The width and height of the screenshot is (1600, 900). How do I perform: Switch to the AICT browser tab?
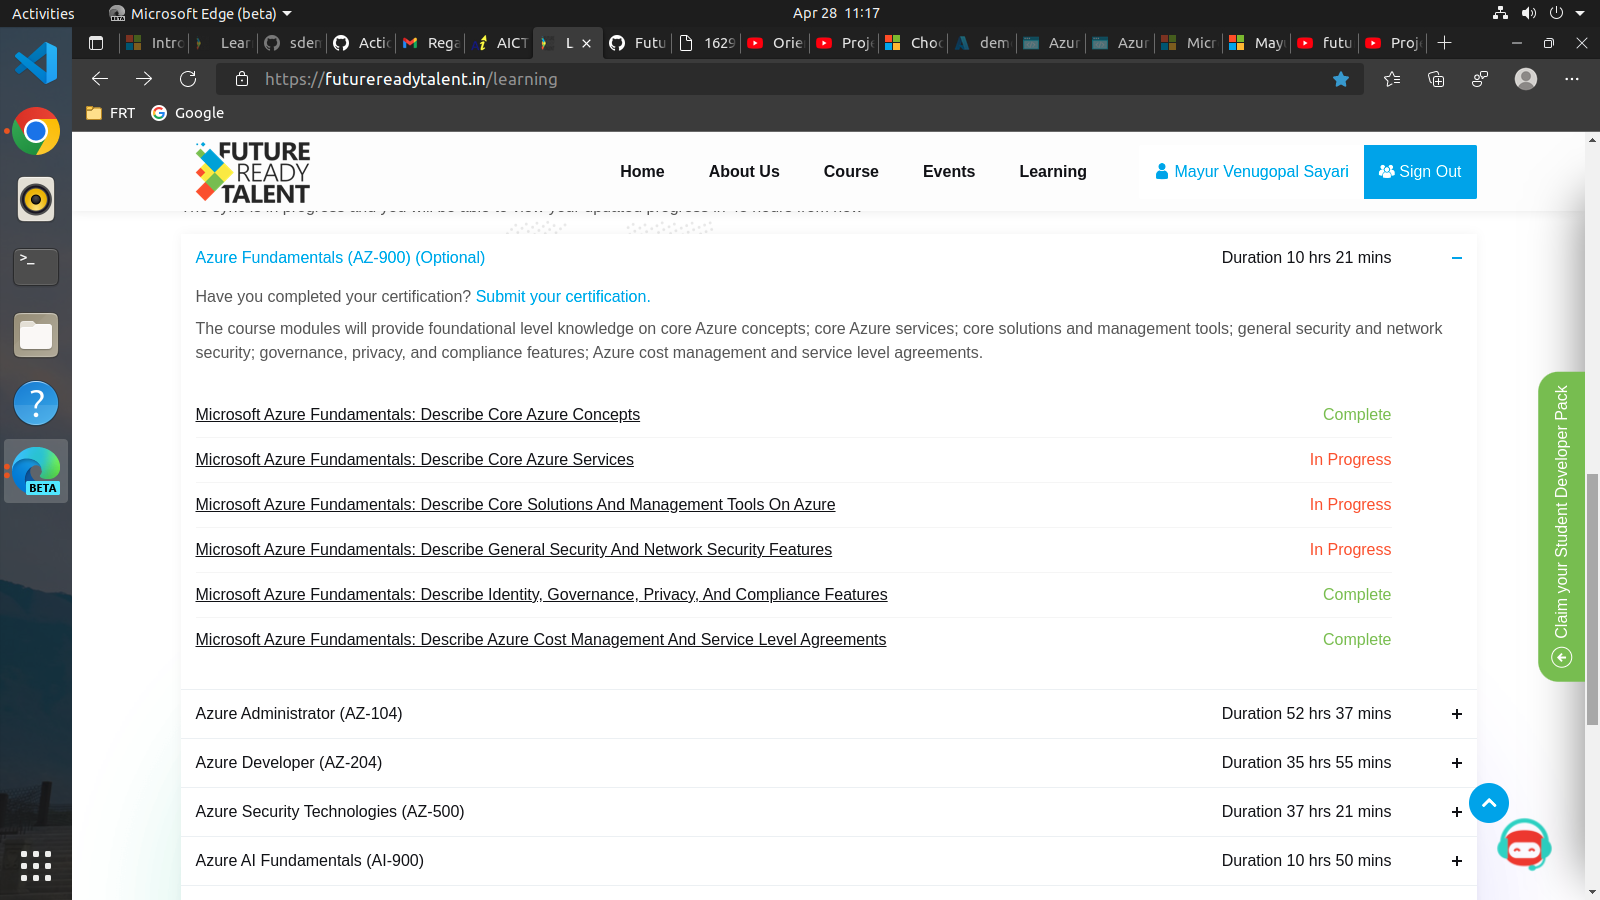501,43
